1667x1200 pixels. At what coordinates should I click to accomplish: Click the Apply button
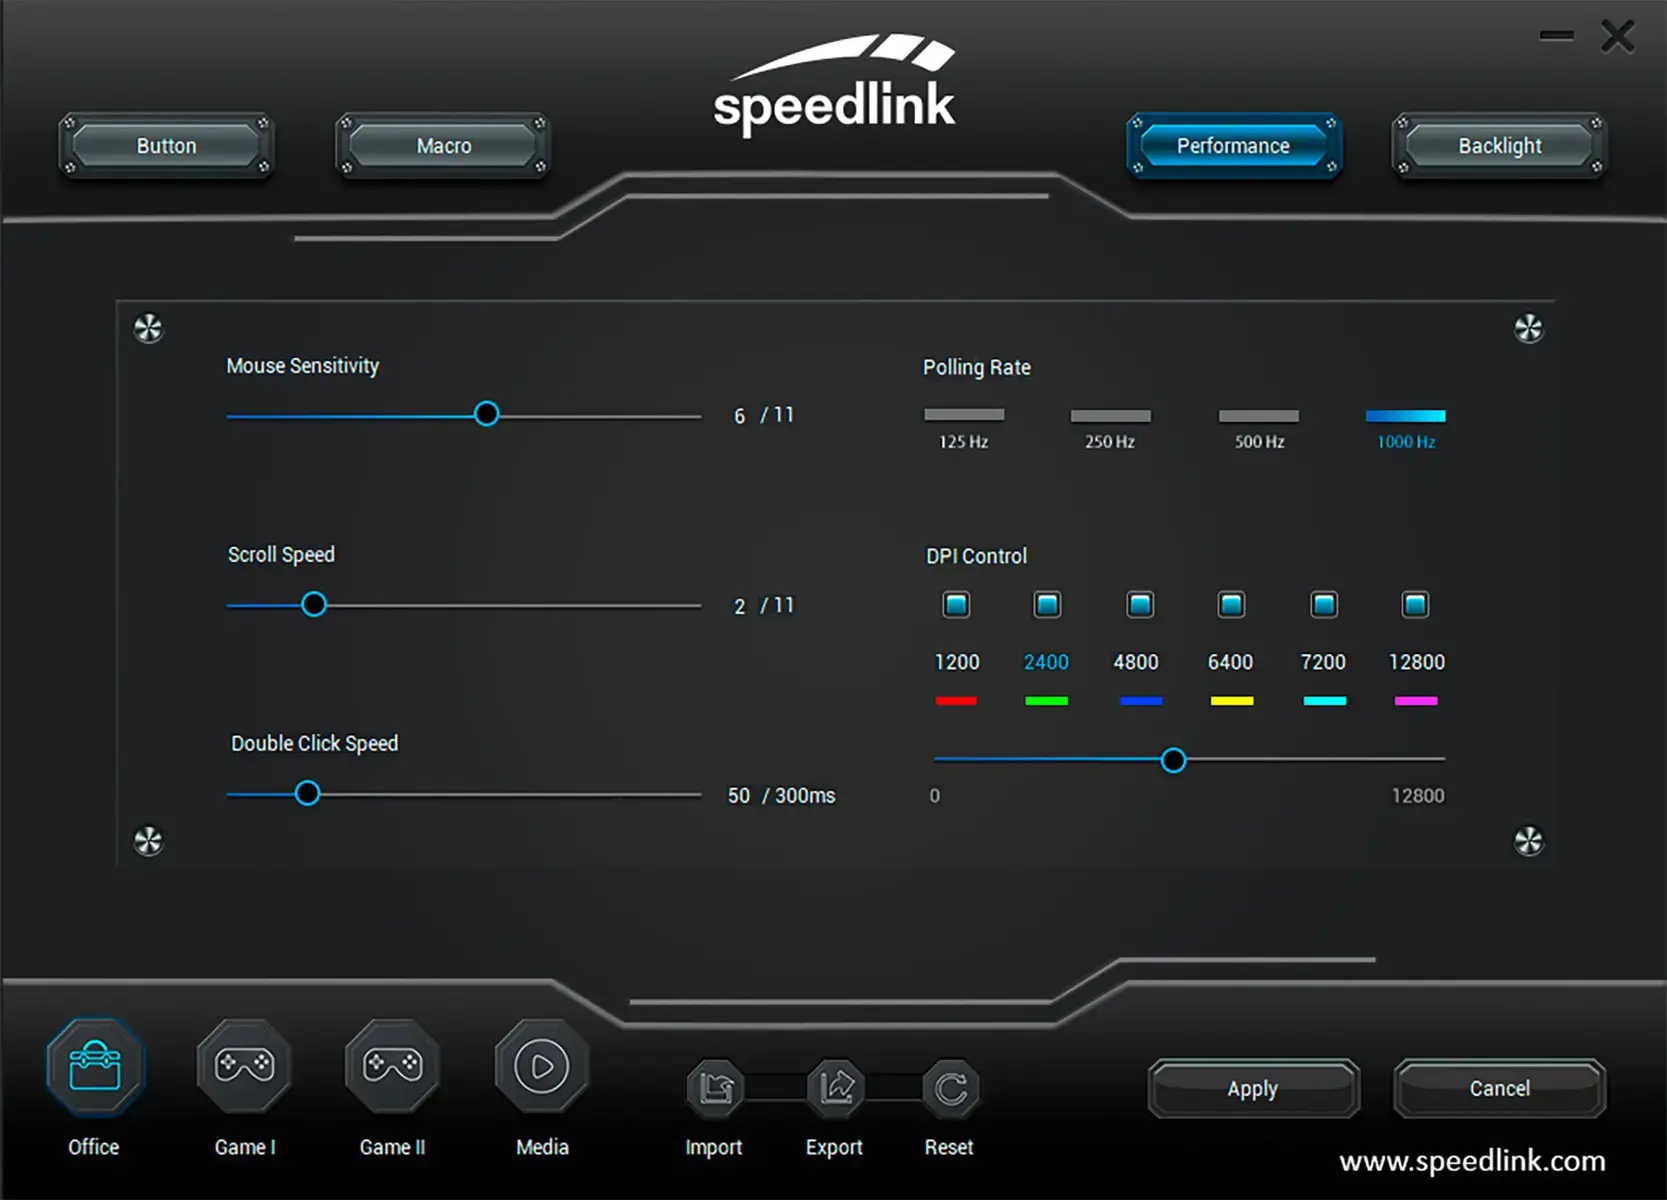[1253, 1089]
